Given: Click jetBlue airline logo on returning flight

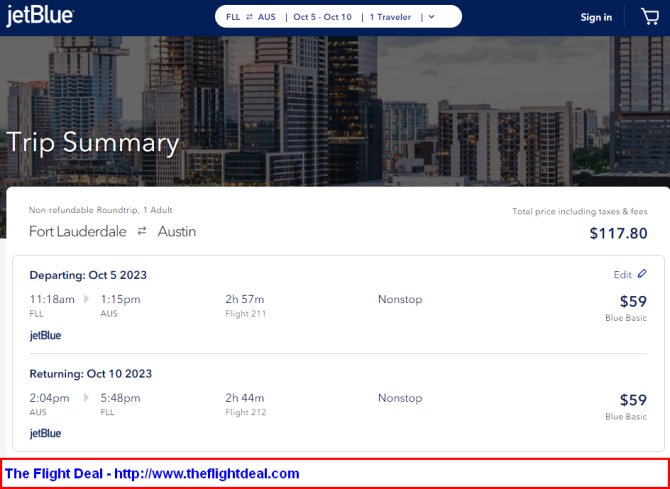Looking at the screenshot, I should click(46, 434).
